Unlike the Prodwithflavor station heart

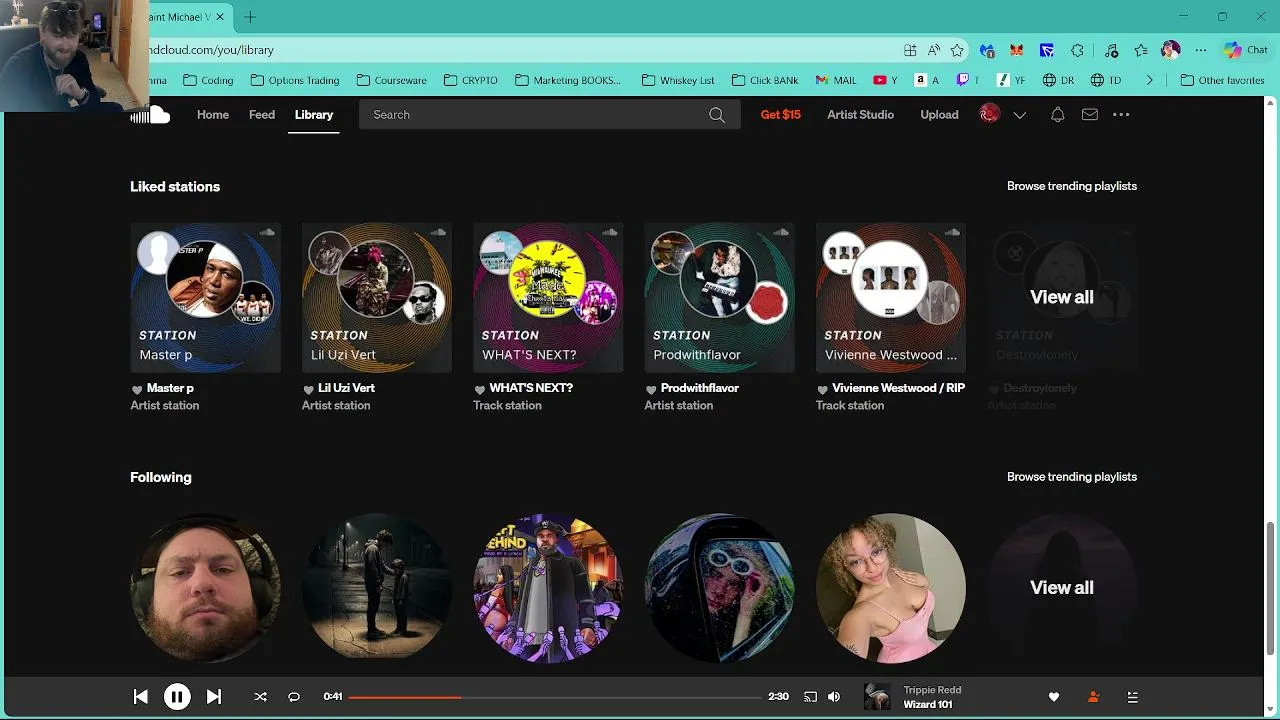[651, 389]
